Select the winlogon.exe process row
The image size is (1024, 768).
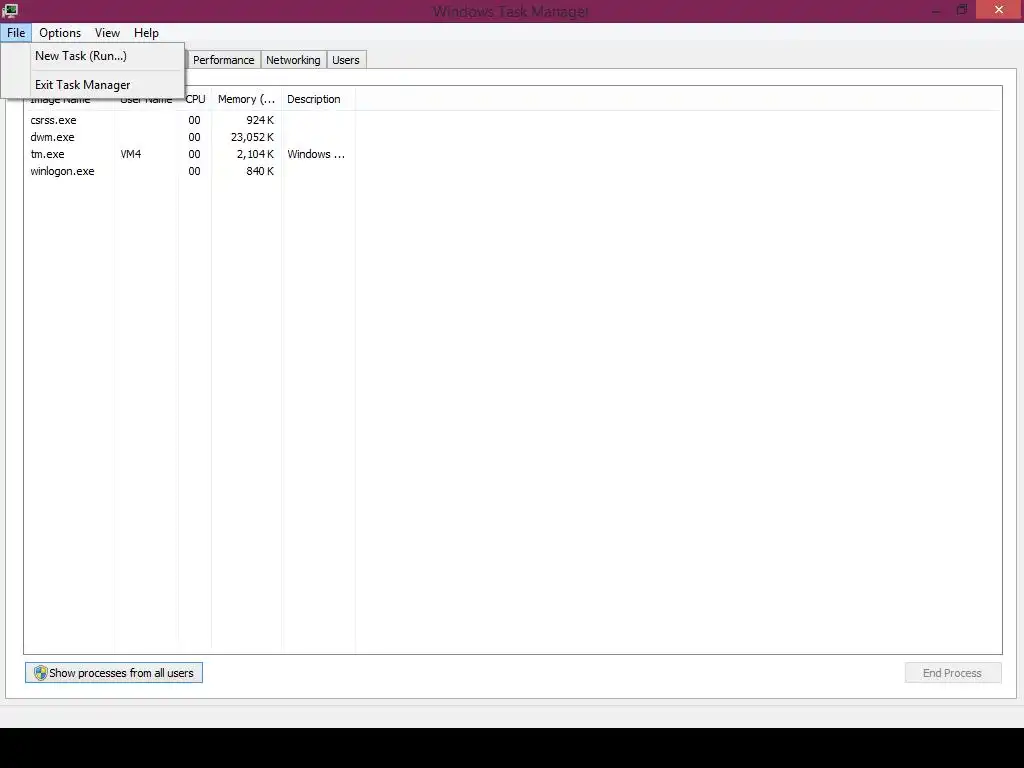[x=189, y=171]
